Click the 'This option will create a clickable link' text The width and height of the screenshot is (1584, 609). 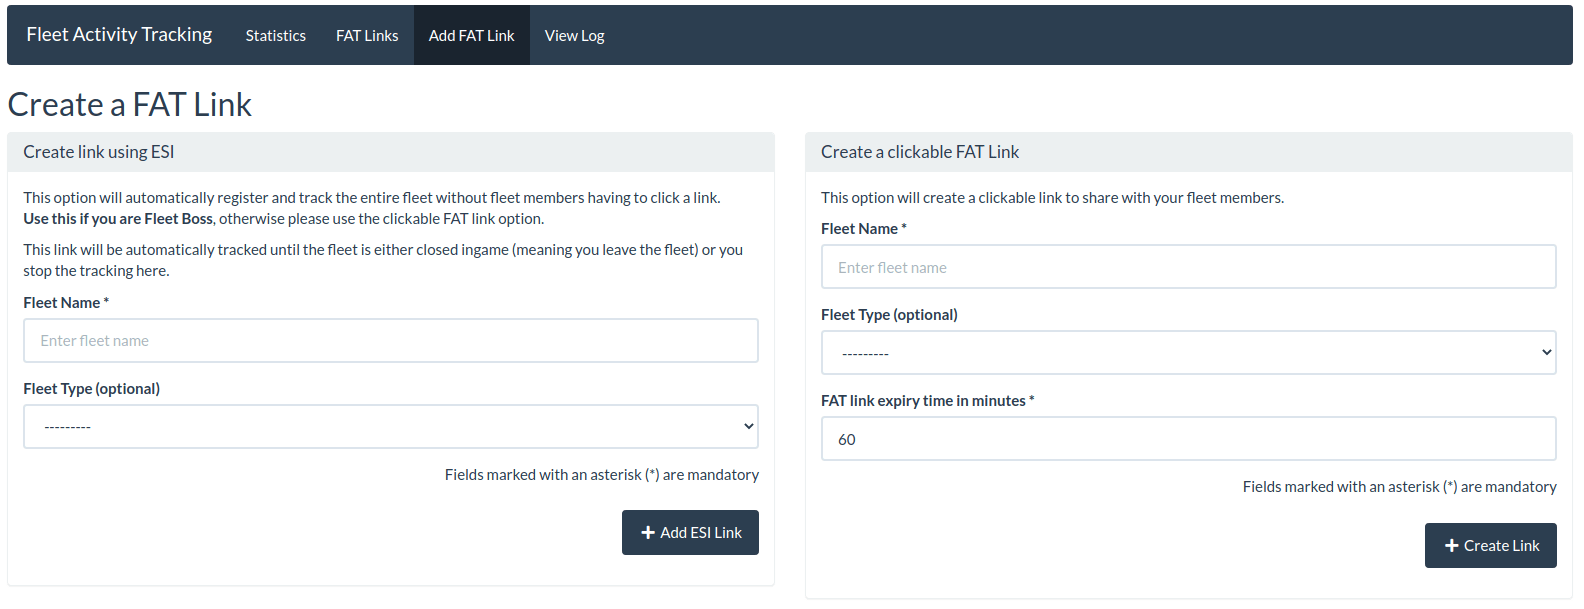click(x=1052, y=198)
